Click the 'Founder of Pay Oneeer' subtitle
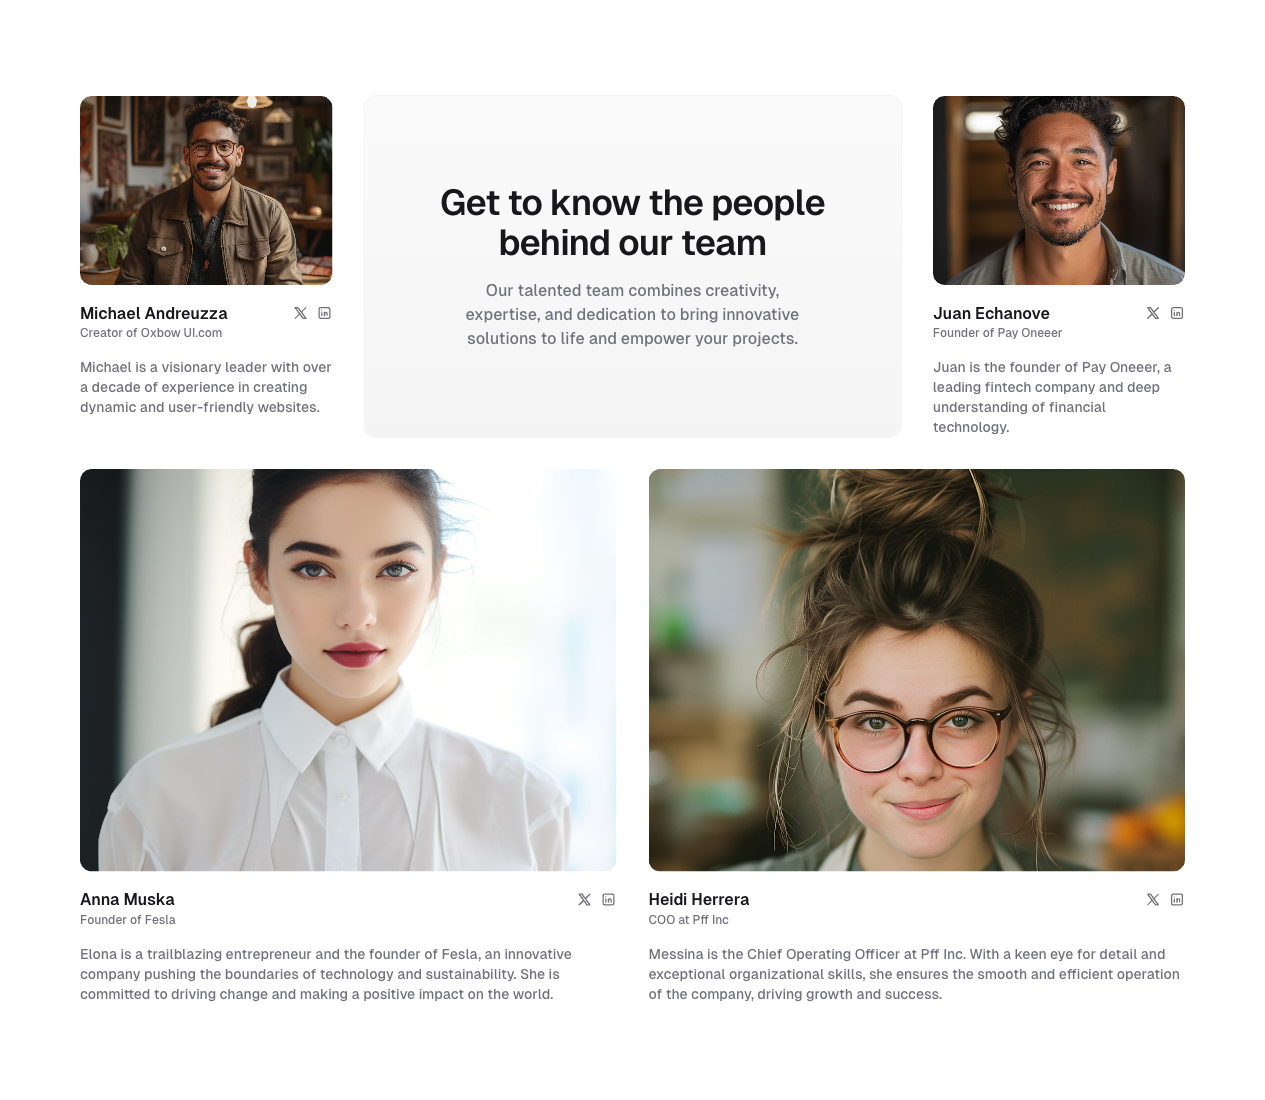The image size is (1265, 1100). tap(997, 333)
